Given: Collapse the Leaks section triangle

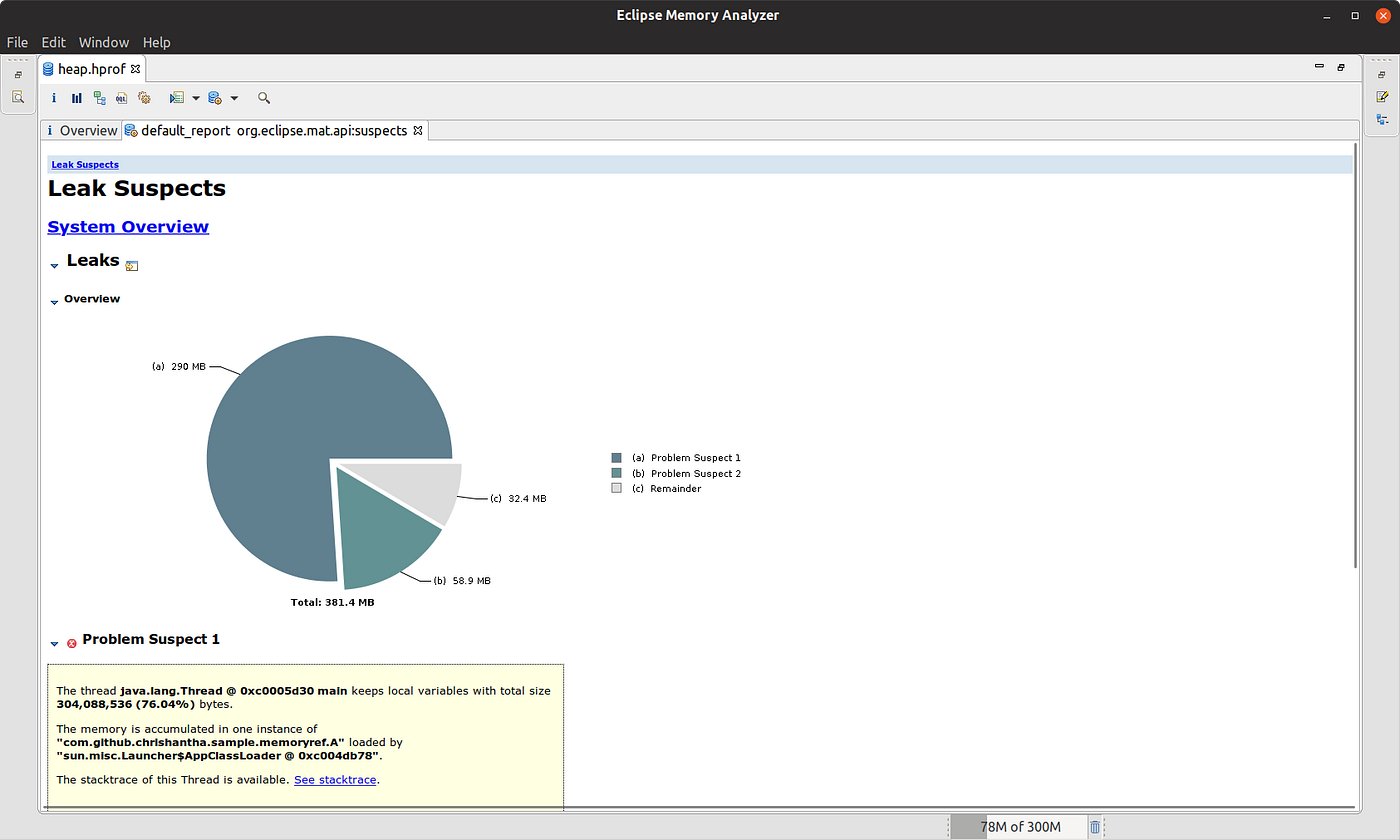Looking at the screenshot, I should point(54,264).
